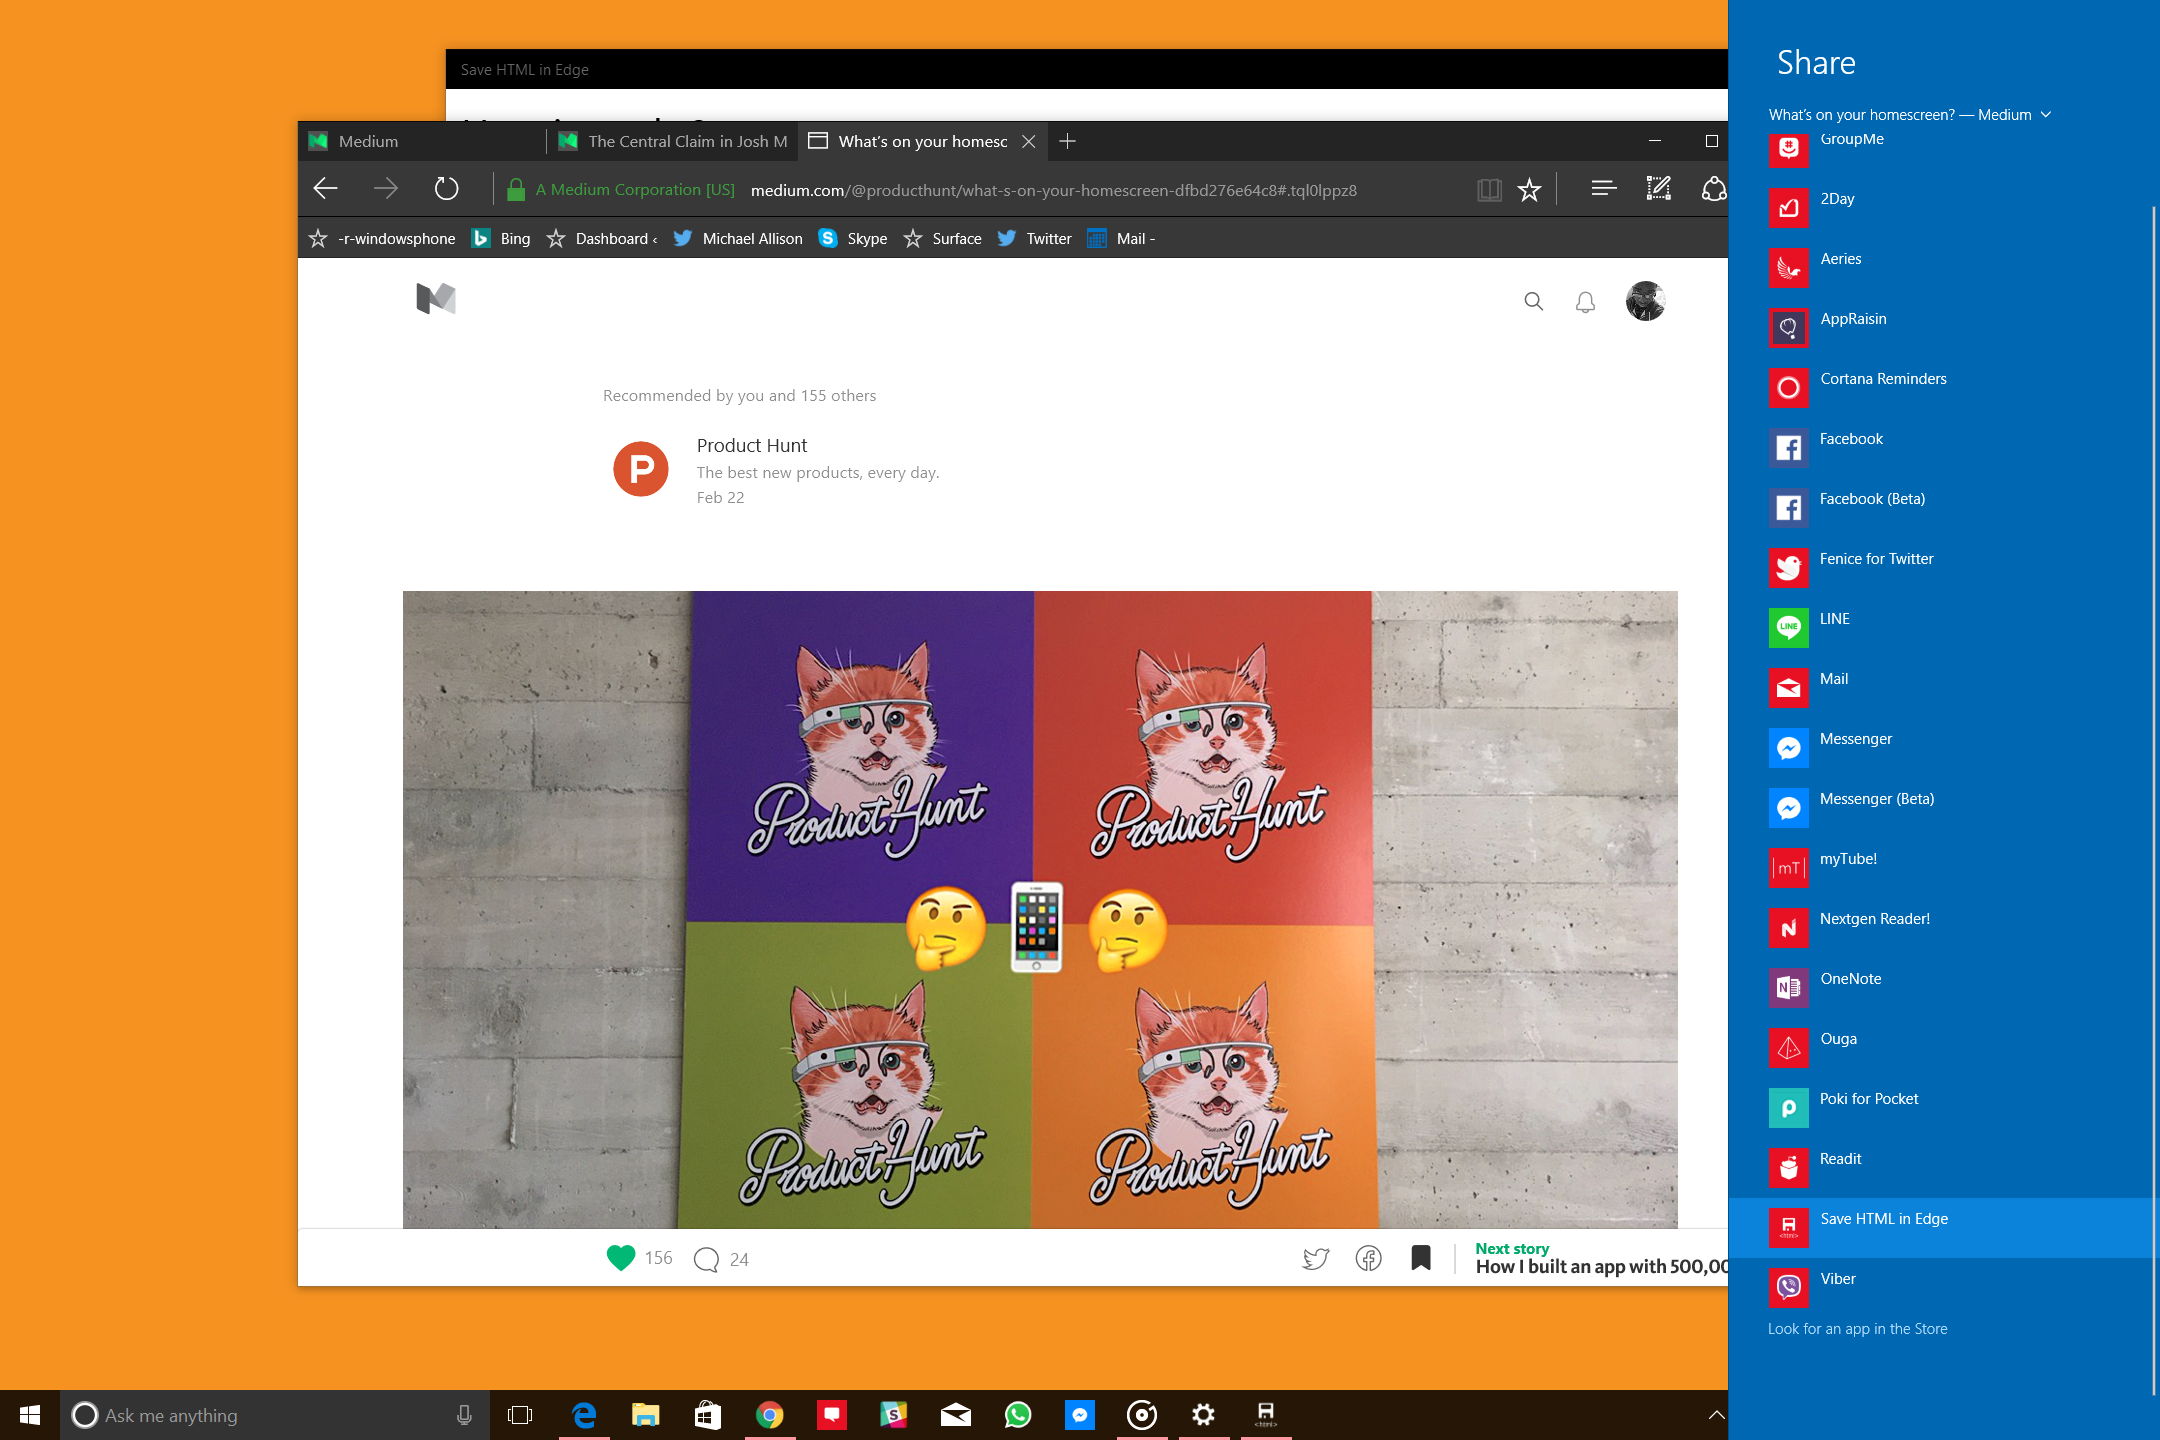Click the responses comment bubble icon
This screenshot has height=1440, width=2160.
click(706, 1259)
